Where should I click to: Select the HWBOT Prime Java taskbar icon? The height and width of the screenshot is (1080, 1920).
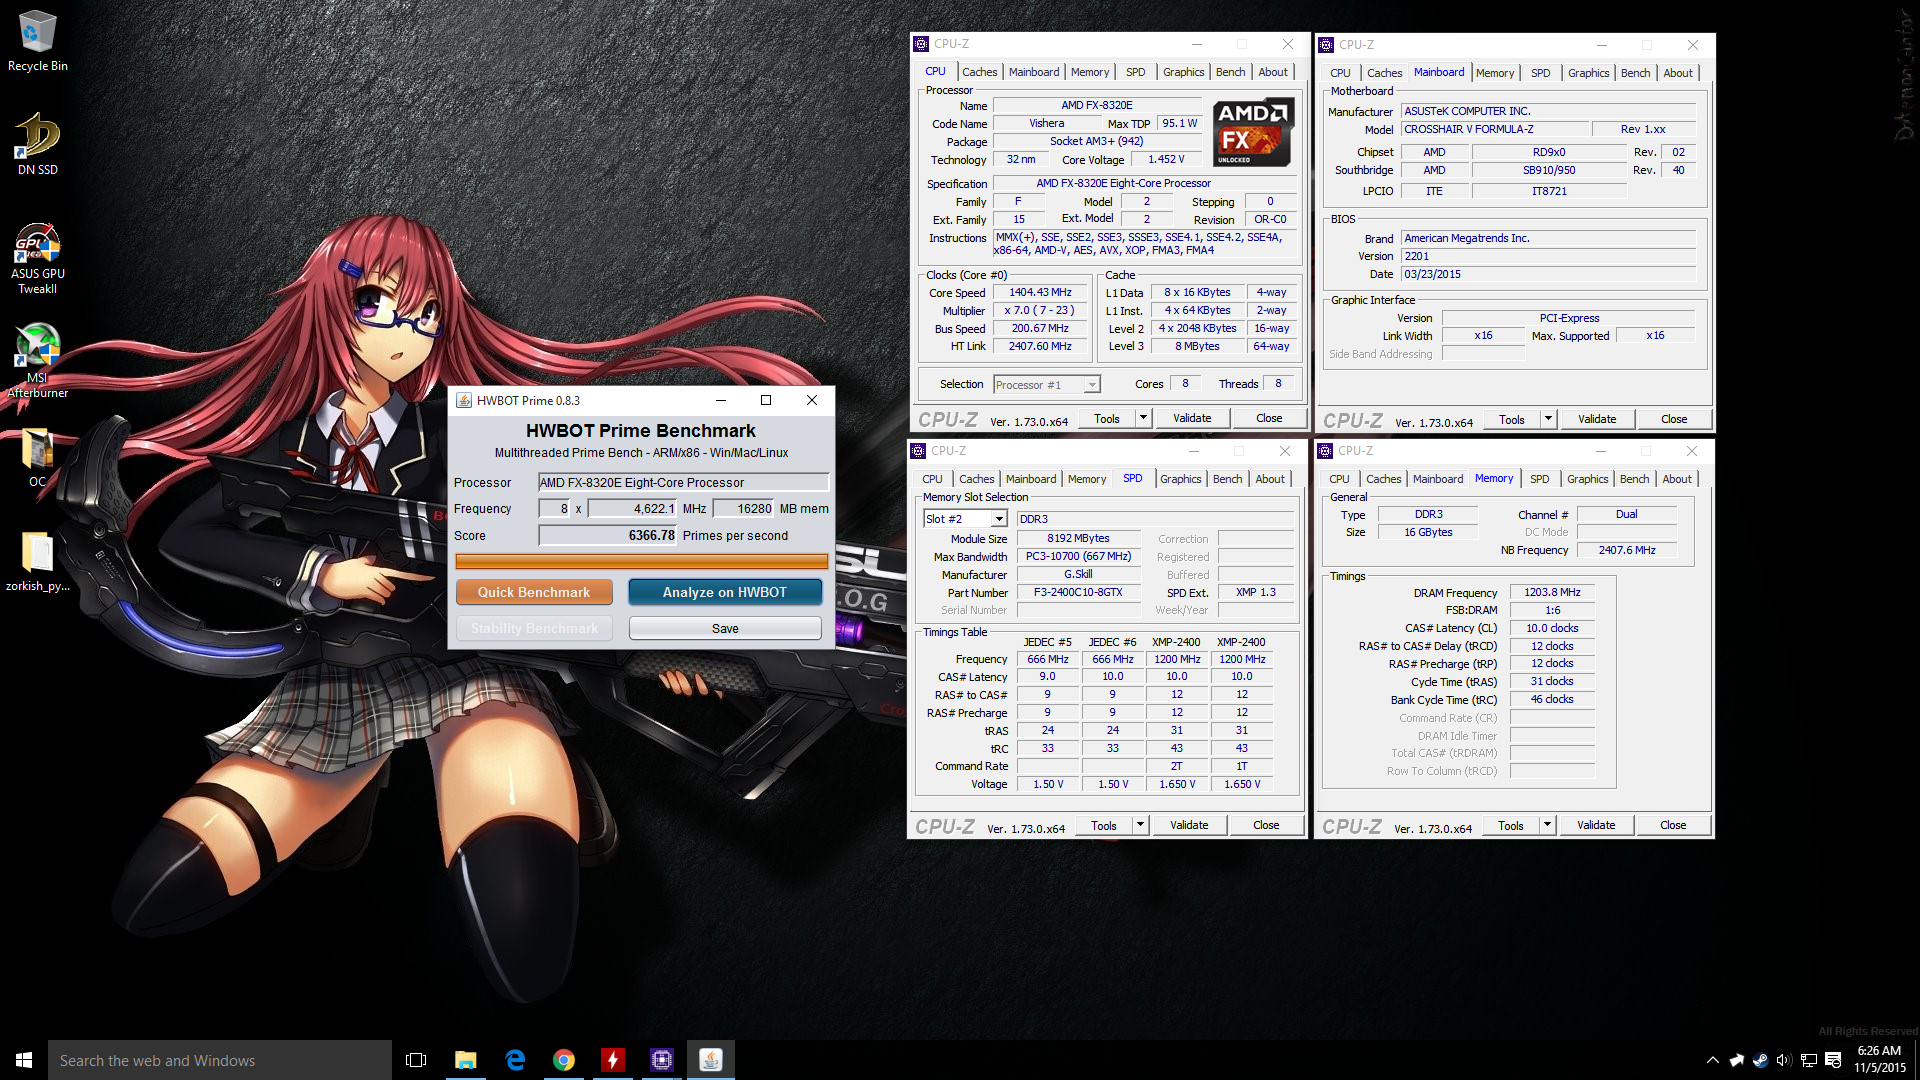pos(711,1060)
